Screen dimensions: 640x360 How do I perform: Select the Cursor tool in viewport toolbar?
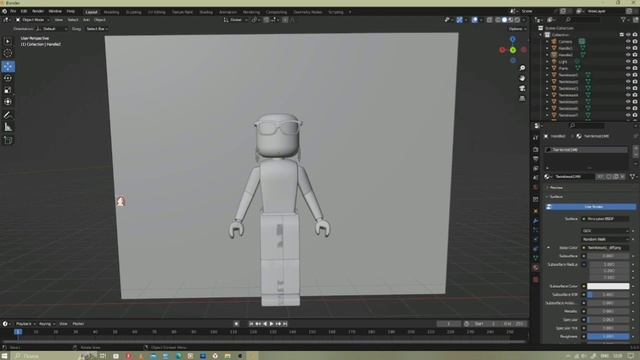pos(8,53)
